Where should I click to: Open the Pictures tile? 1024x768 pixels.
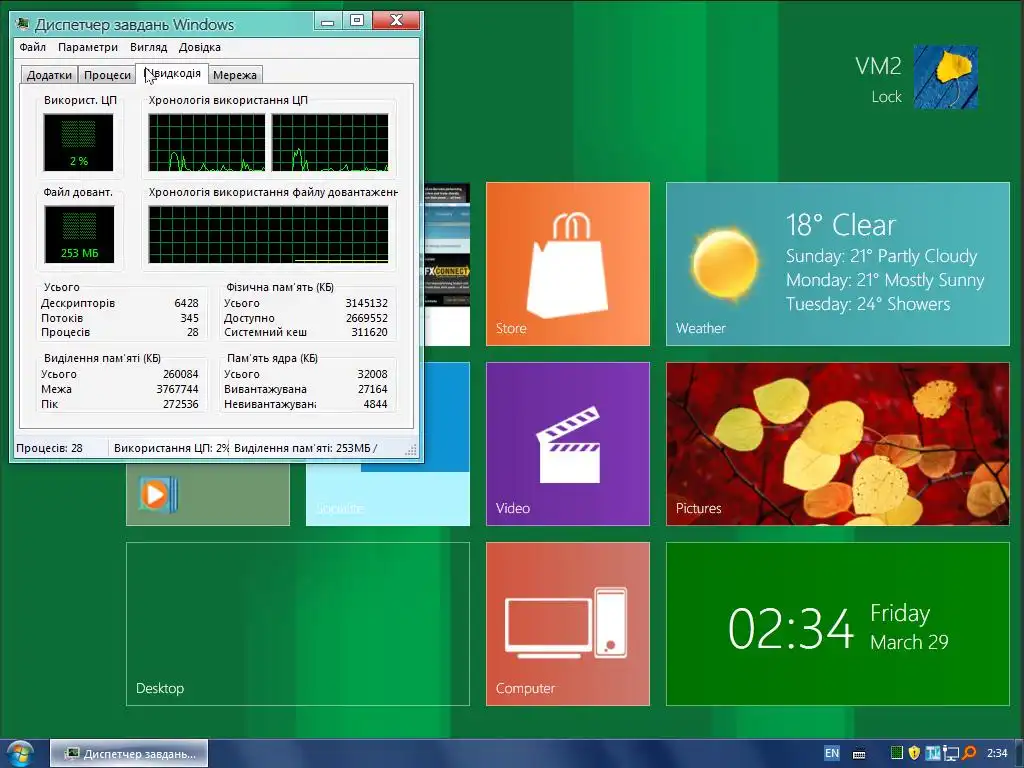(x=838, y=443)
